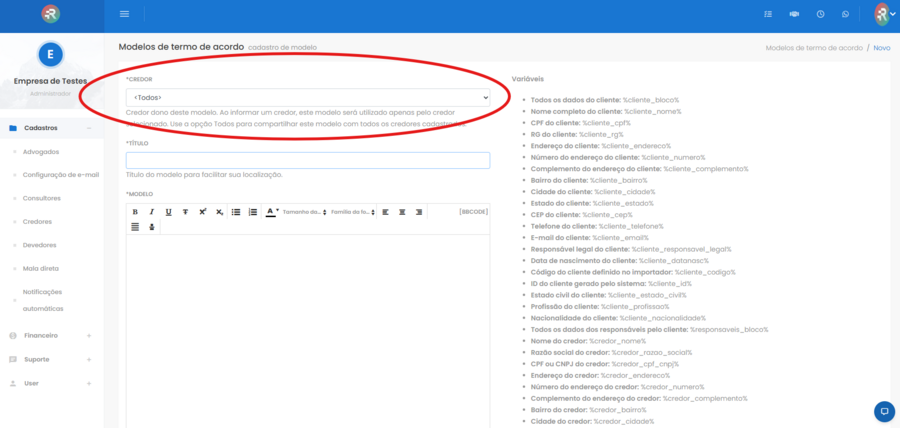Viewport: 900px width, 428px height.
Task: Align text left in the editor
Action: 385,212
